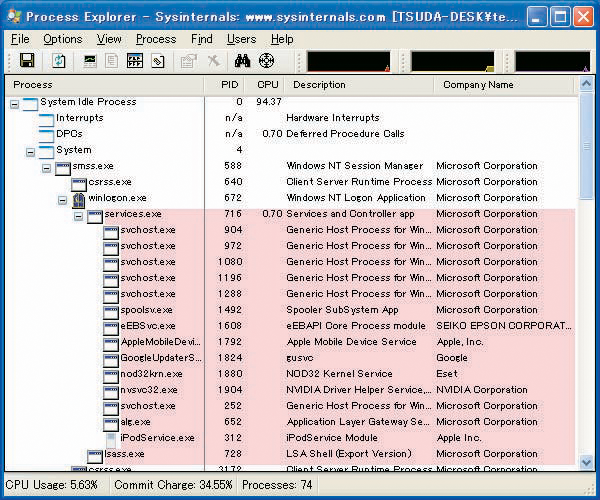Collapse the smss.exe tree node
The width and height of the screenshot is (600, 500).
coord(47,168)
